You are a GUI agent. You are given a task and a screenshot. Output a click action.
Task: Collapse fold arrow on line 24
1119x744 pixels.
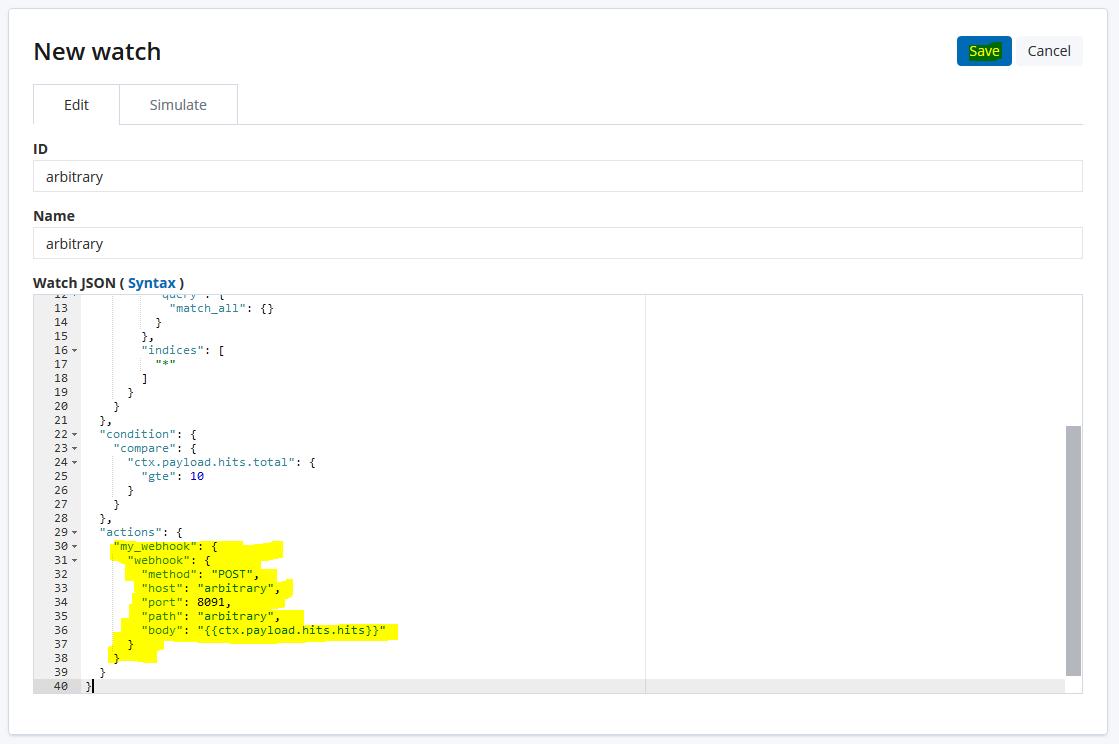click(x=74, y=462)
